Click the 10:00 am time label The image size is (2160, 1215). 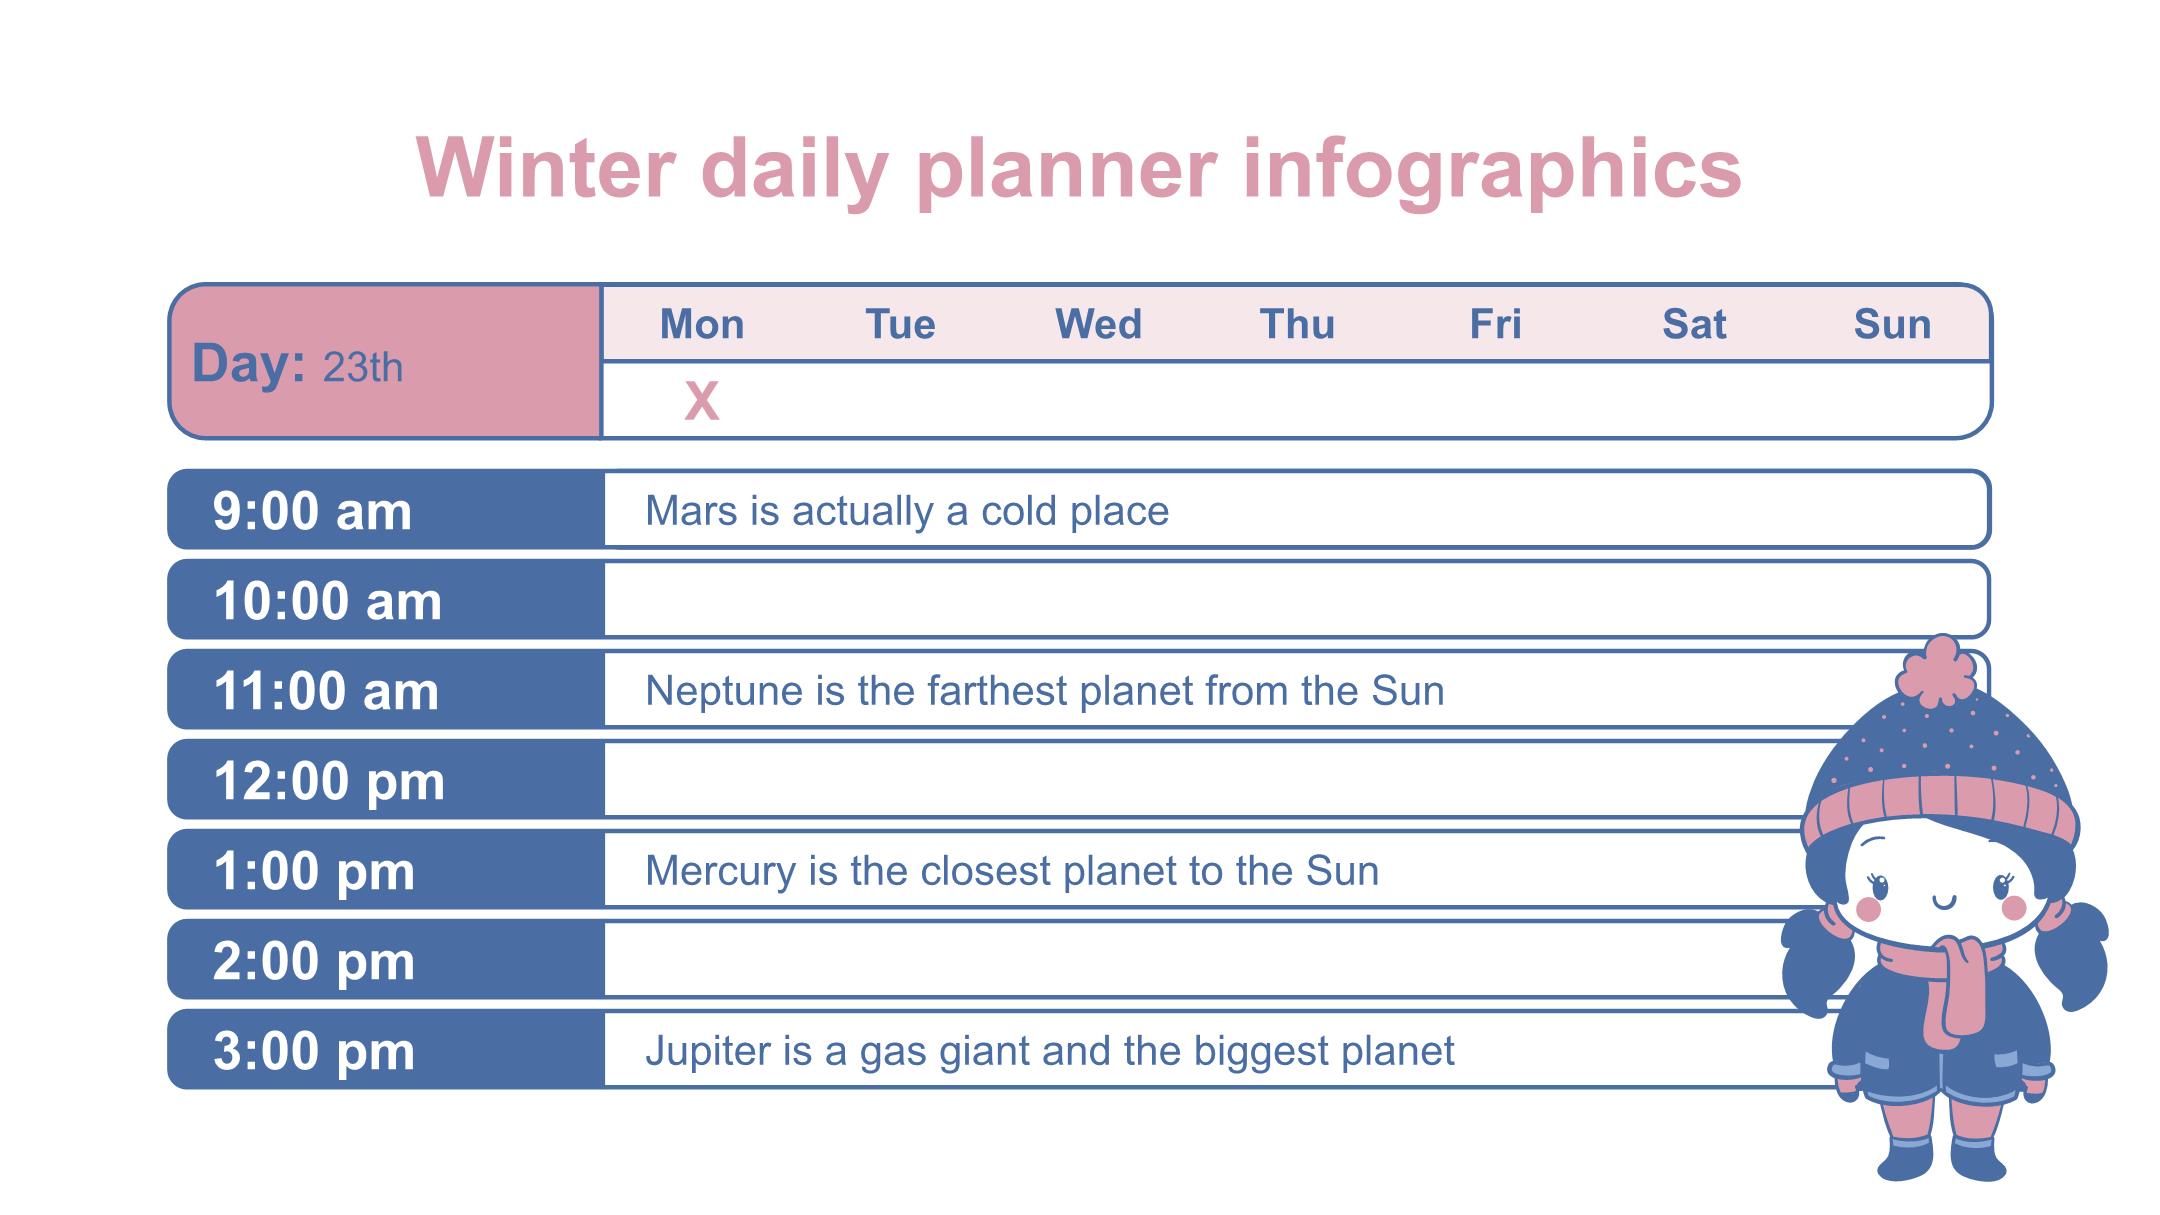[327, 601]
